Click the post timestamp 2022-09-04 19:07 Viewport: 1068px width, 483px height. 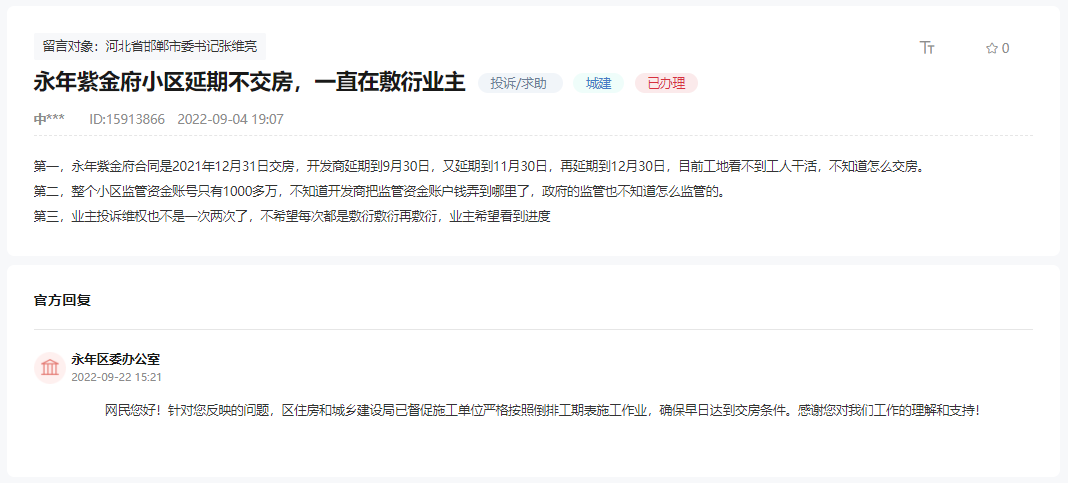pos(230,119)
